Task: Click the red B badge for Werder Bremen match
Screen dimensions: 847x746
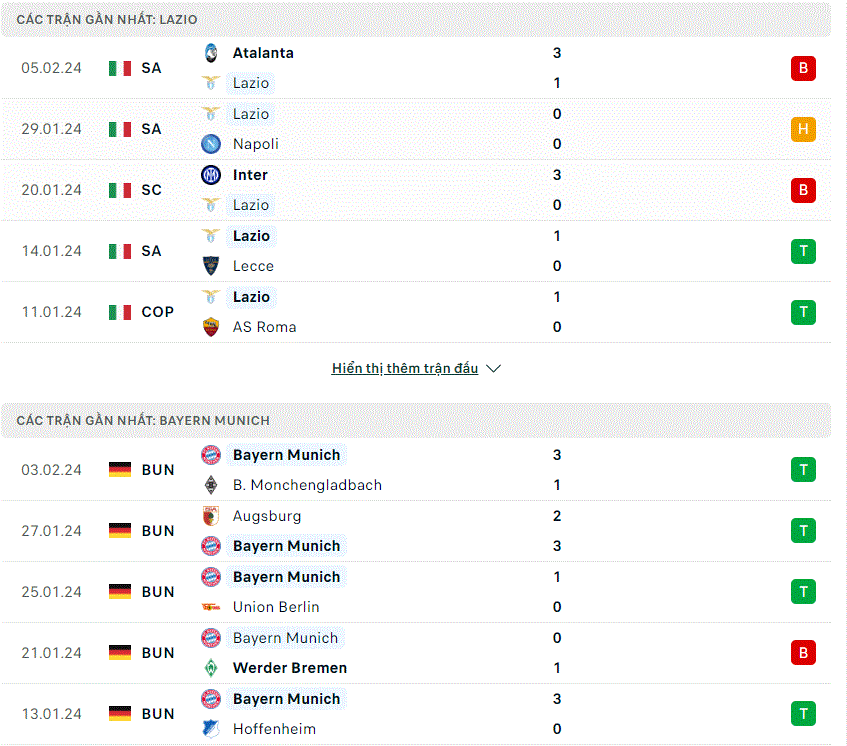Action: tap(803, 653)
